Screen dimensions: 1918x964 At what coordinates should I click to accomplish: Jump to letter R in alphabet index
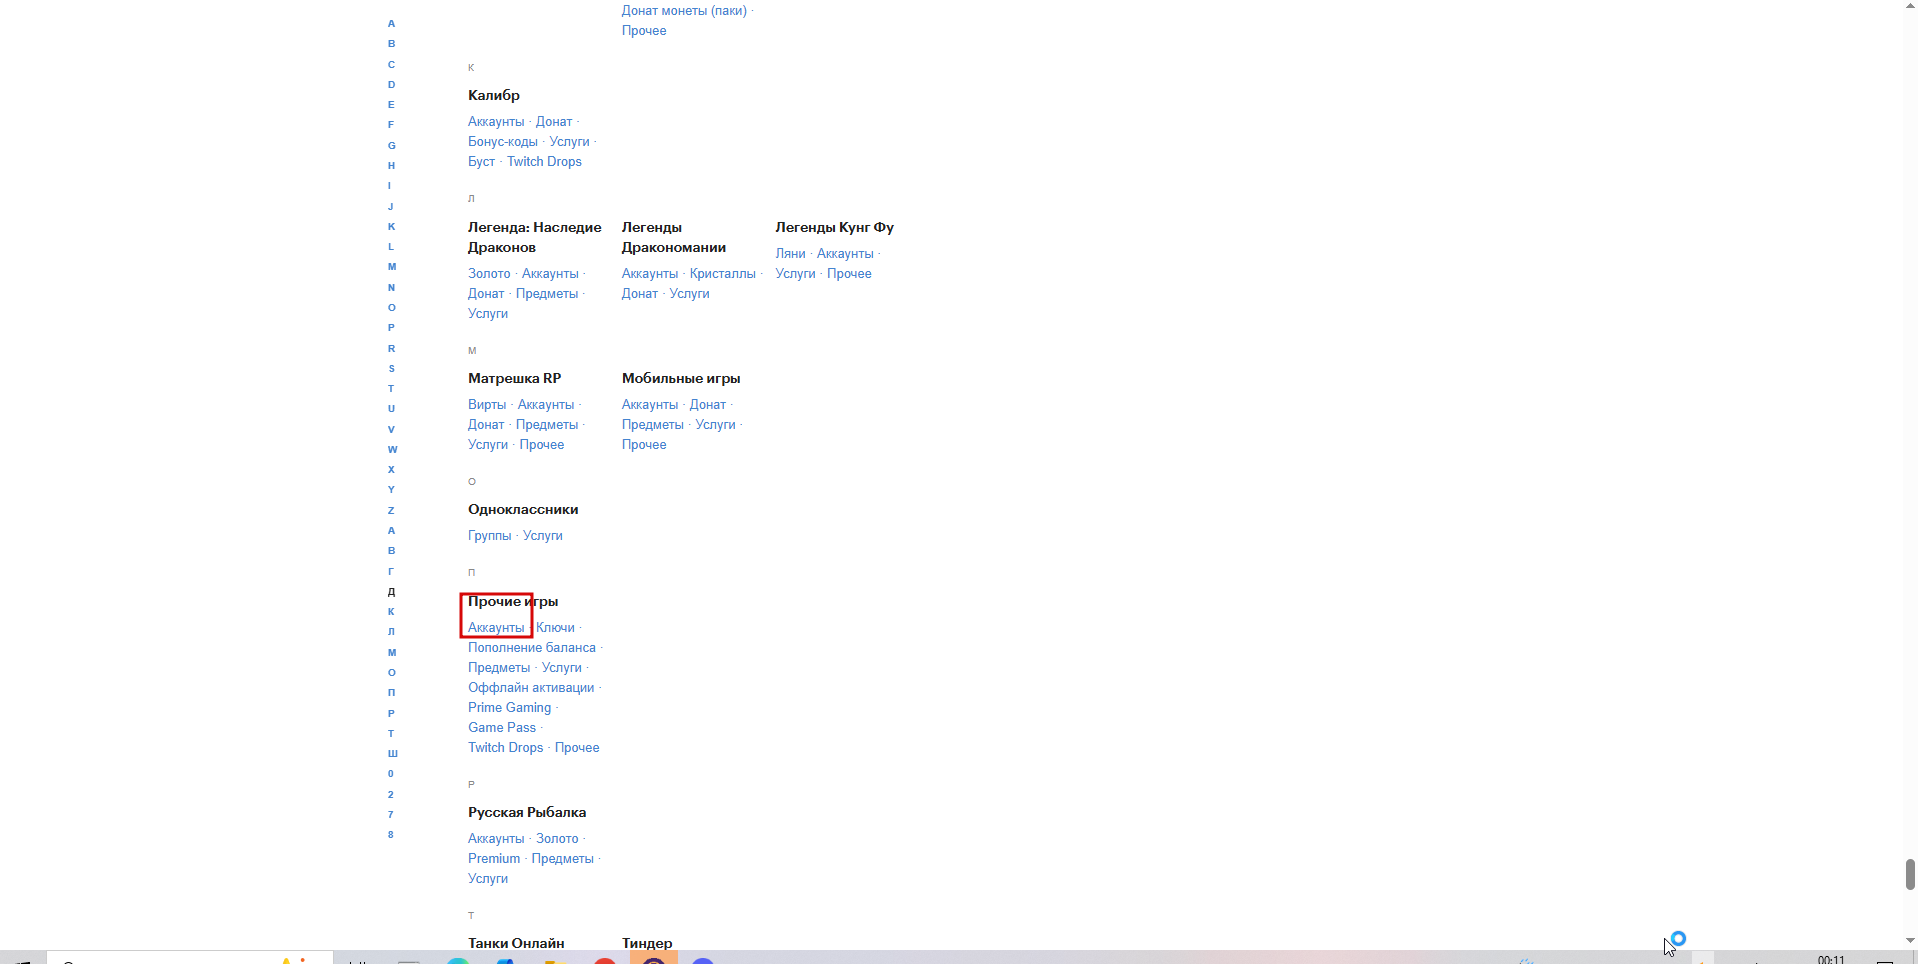point(392,349)
